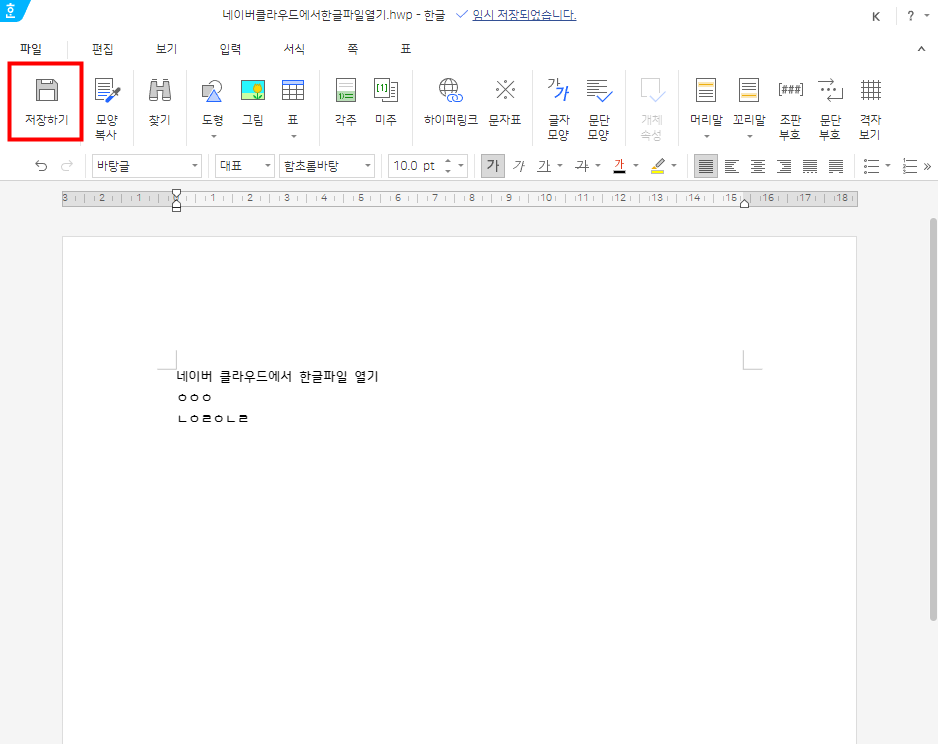Click the 임시 저장되었습니다 link
This screenshot has height=744, width=938.
tap(524, 16)
